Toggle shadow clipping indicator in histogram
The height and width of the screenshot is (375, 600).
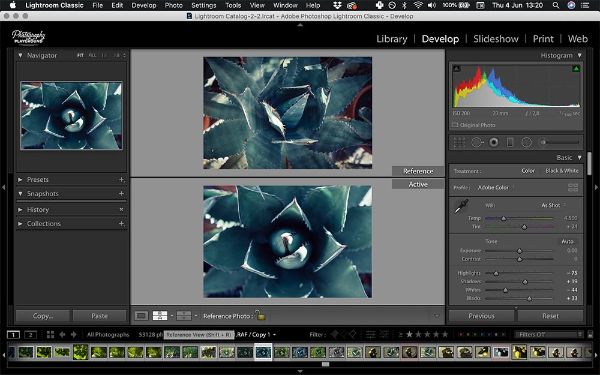(457, 68)
